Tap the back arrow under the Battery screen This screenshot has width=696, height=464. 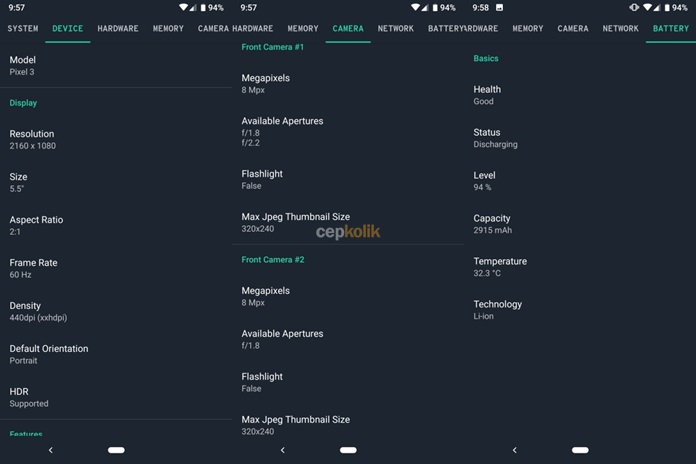pos(514,450)
